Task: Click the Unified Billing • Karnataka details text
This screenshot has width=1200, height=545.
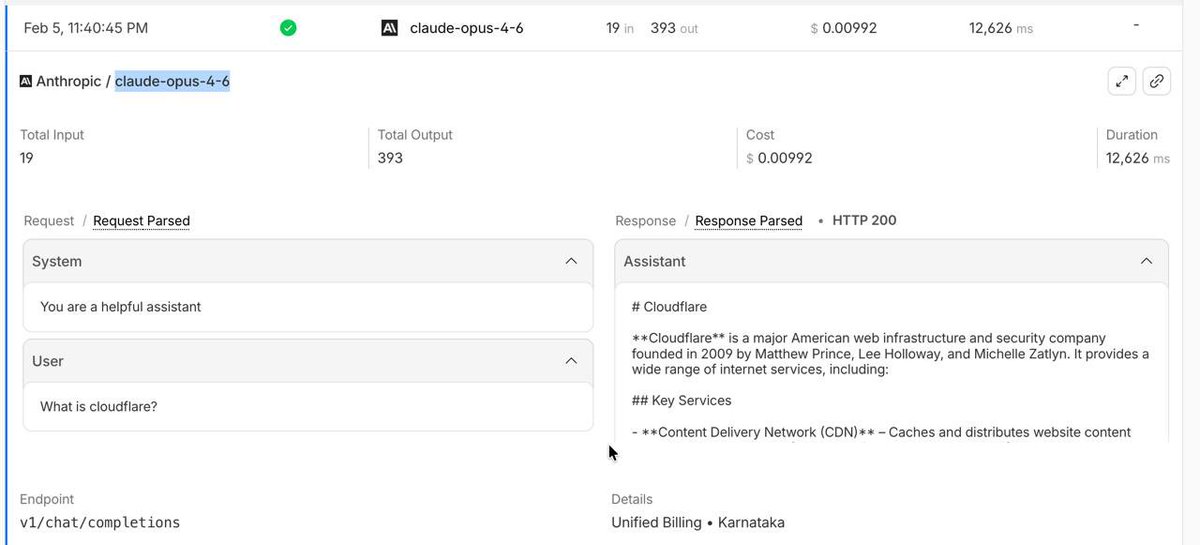Action: point(698,522)
